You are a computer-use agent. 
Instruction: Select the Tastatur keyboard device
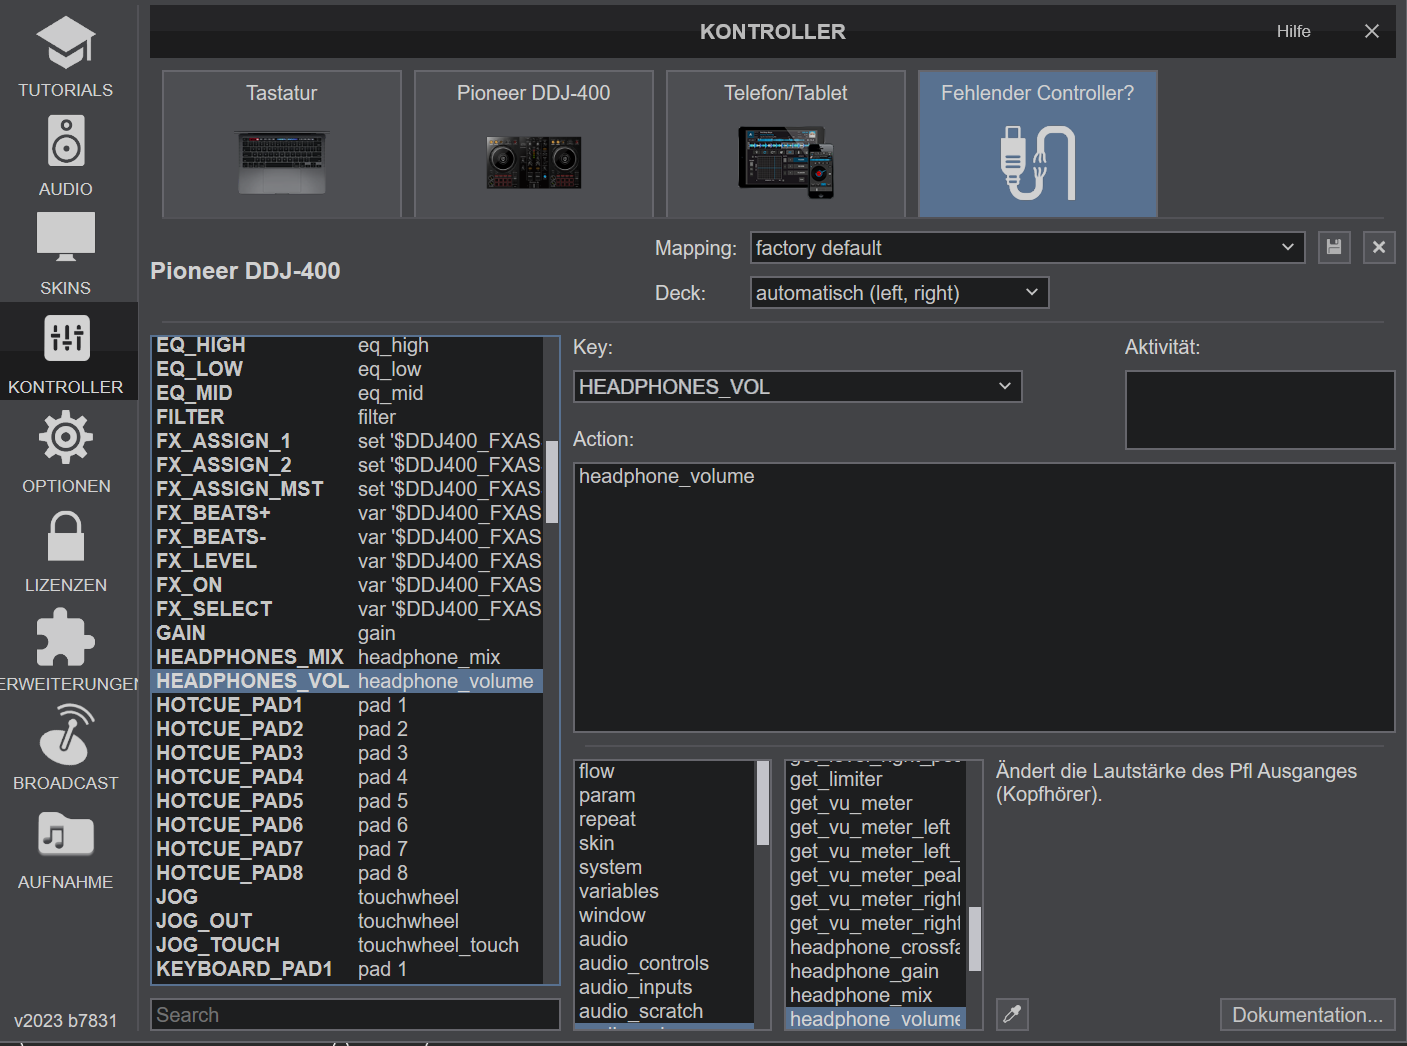tap(282, 144)
